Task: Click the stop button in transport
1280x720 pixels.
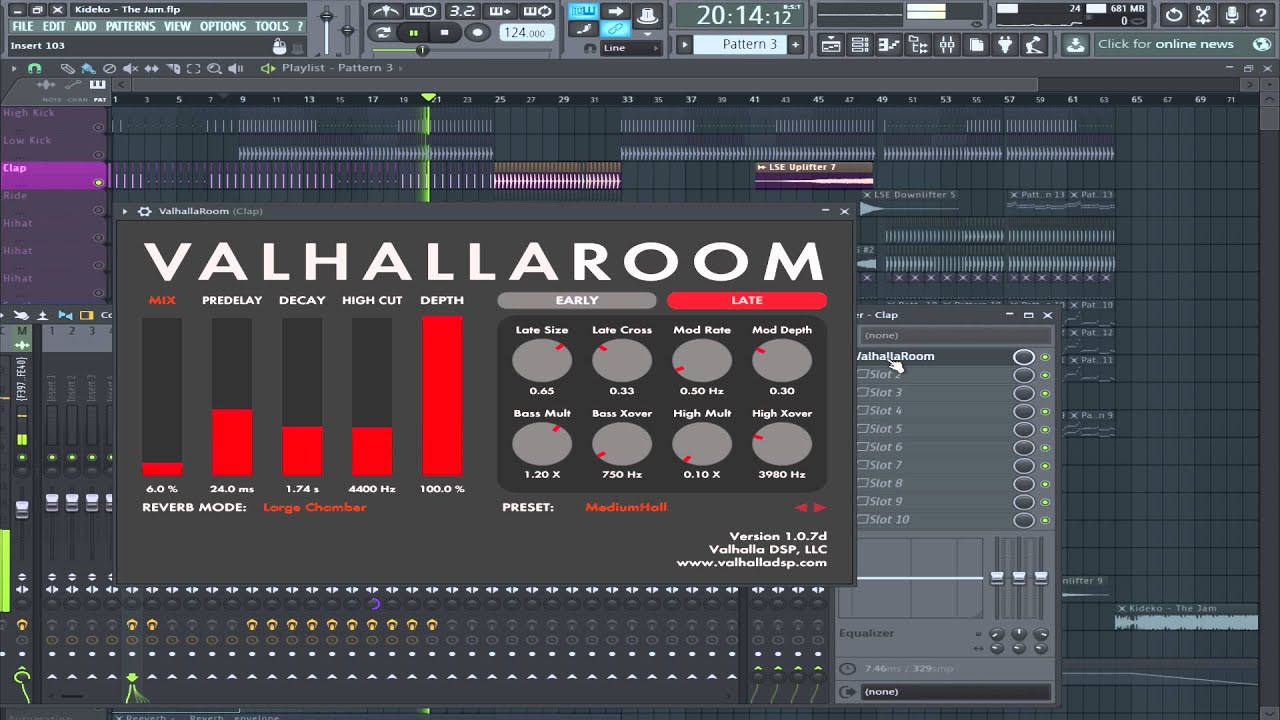Action: (x=444, y=33)
